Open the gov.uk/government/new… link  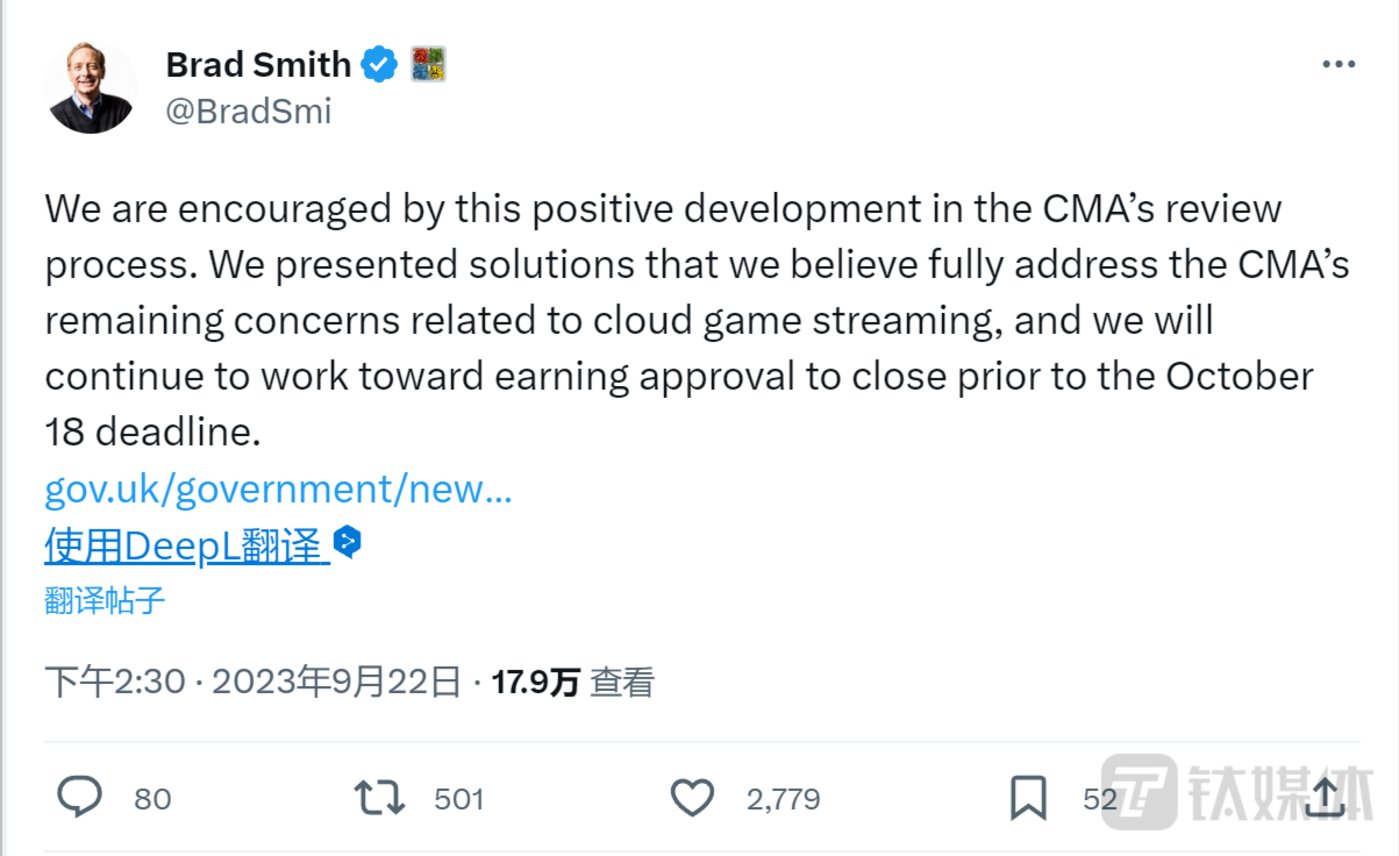(278, 489)
